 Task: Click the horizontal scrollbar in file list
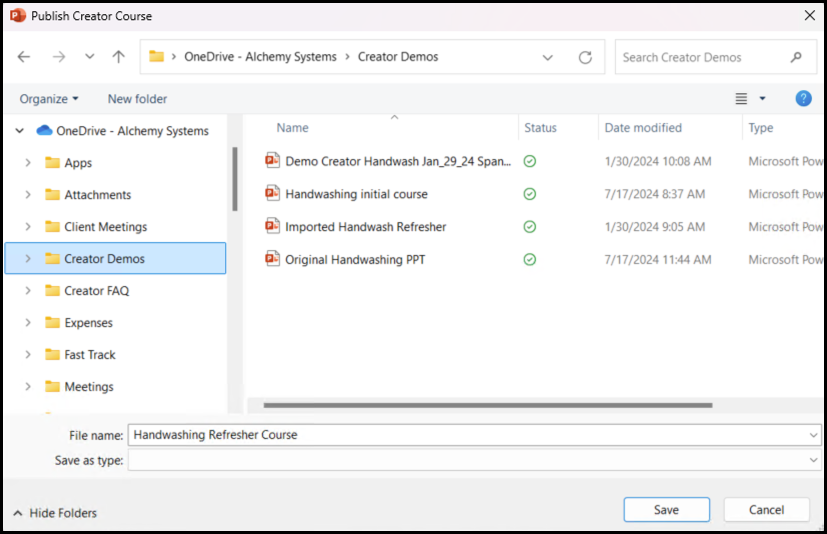click(488, 405)
